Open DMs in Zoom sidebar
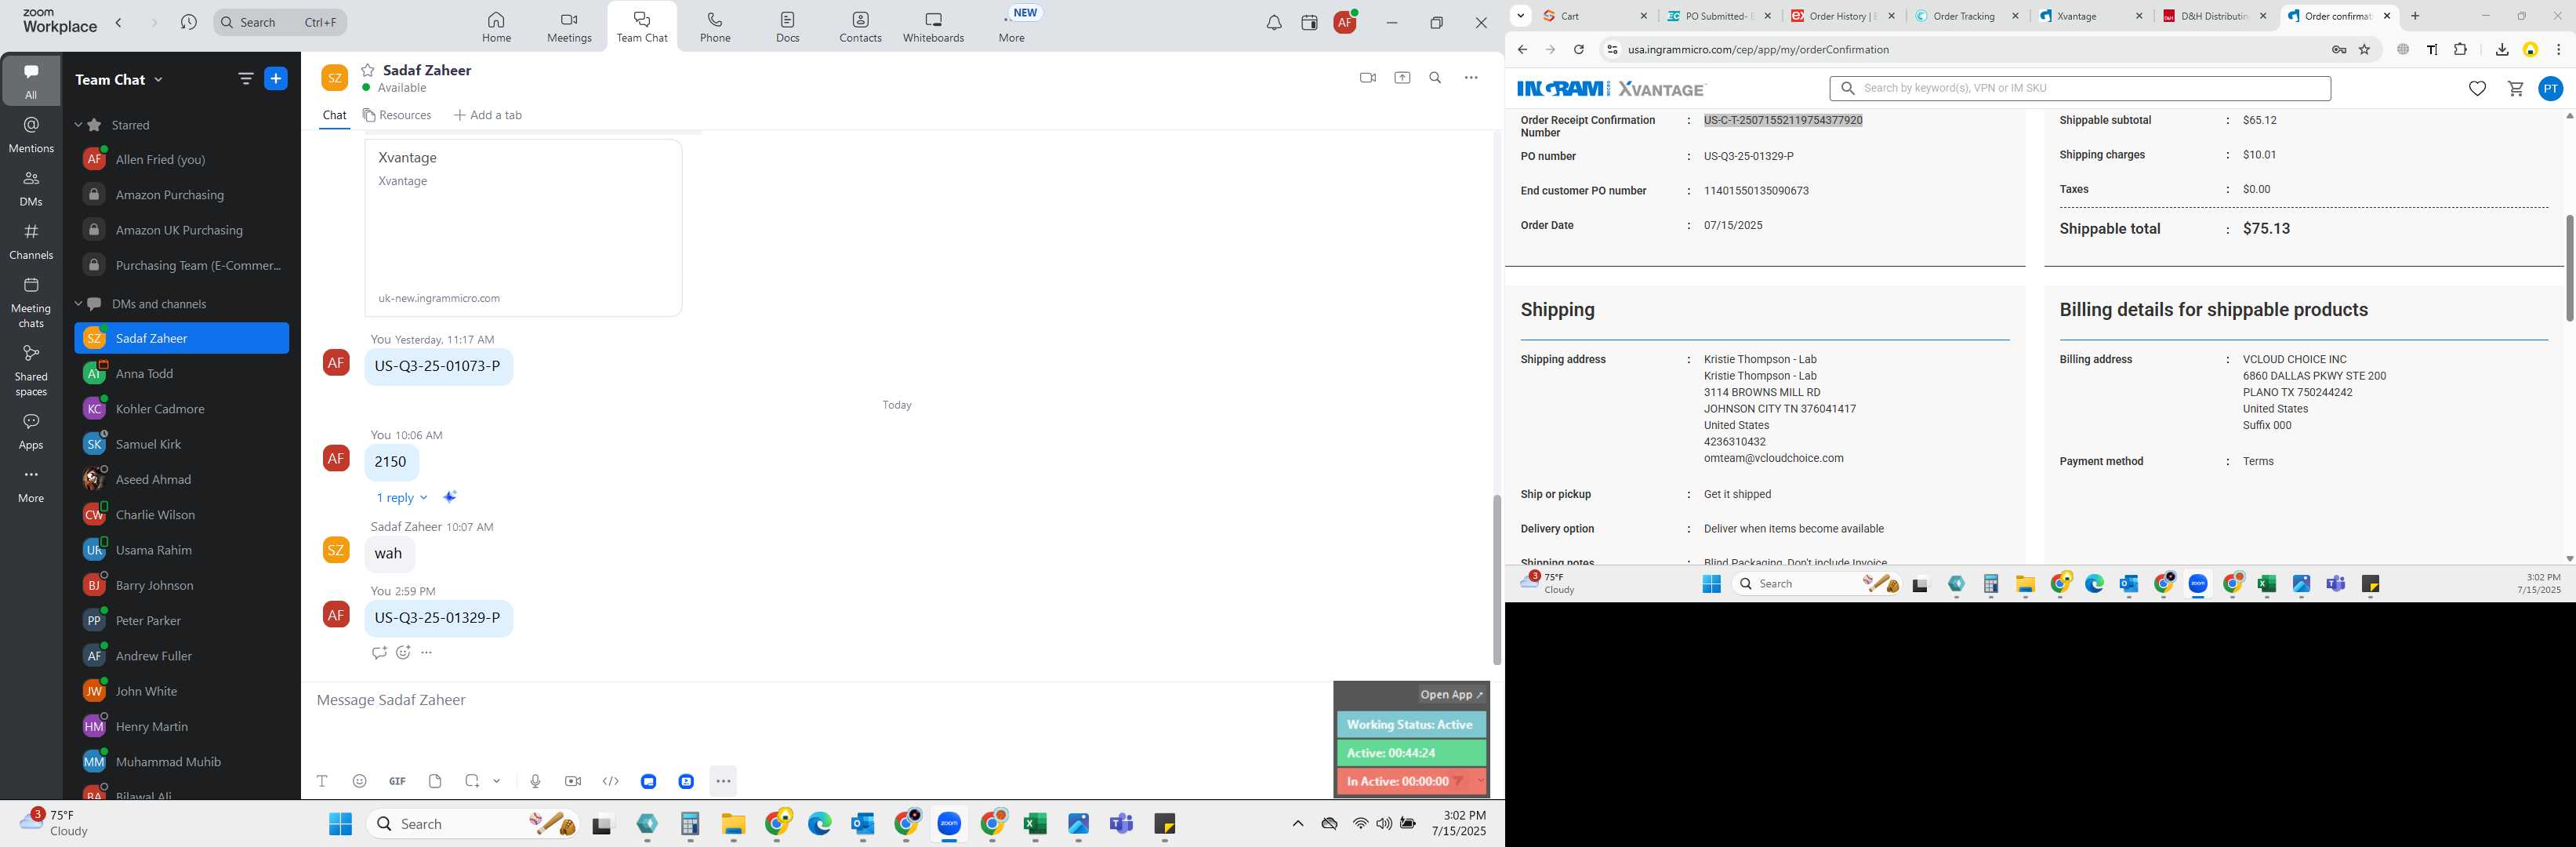Image resolution: width=2576 pixels, height=847 pixels. coord(31,188)
